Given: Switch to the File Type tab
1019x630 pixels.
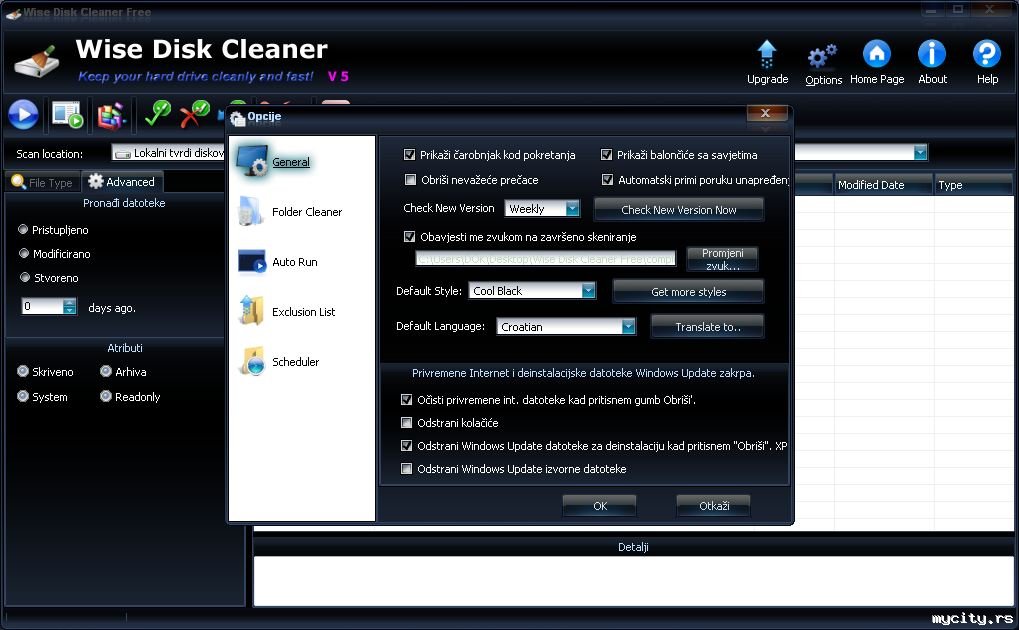Looking at the screenshot, I should click(43, 183).
